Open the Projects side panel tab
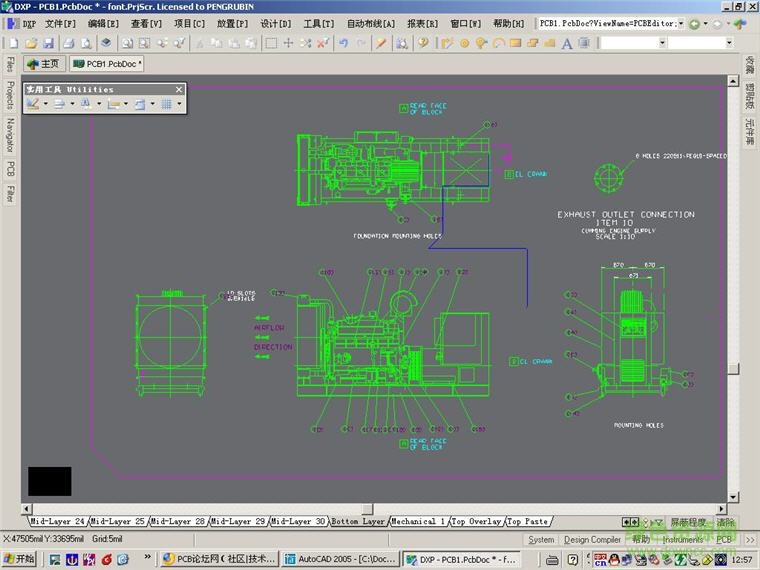 (10, 95)
